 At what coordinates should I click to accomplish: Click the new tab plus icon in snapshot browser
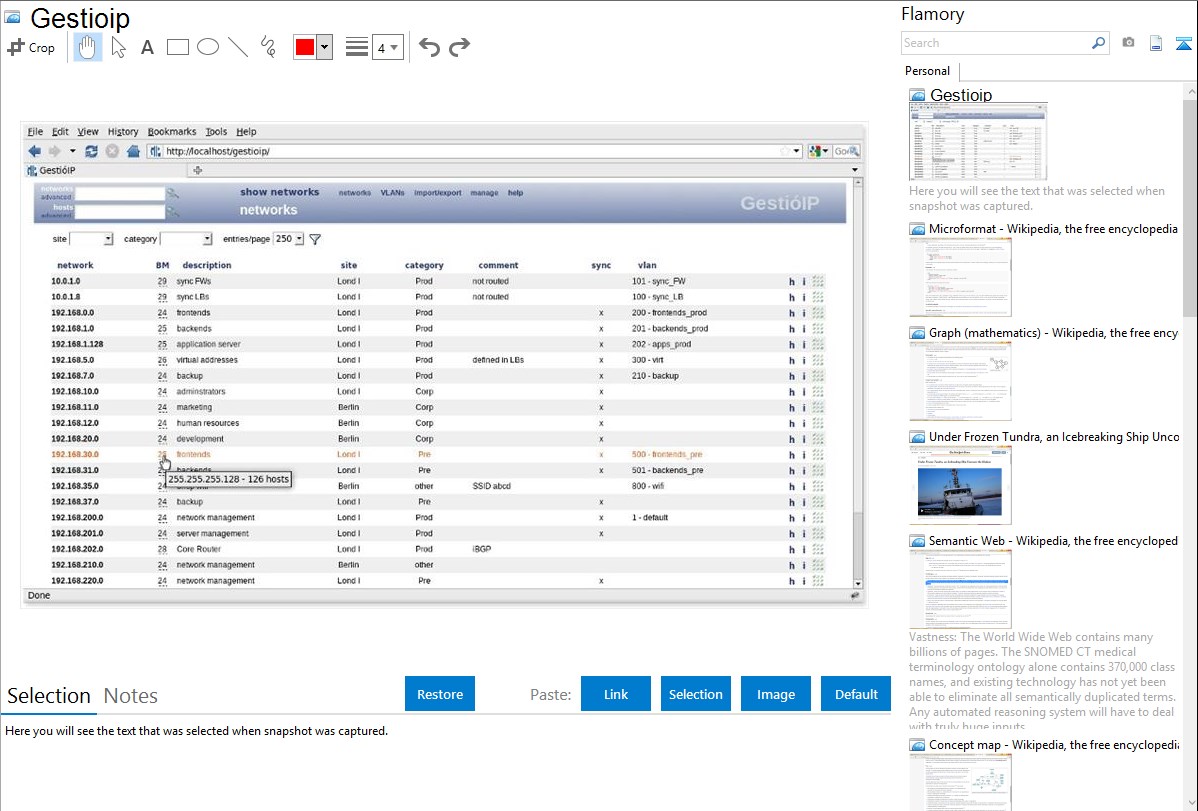(198, 170)
